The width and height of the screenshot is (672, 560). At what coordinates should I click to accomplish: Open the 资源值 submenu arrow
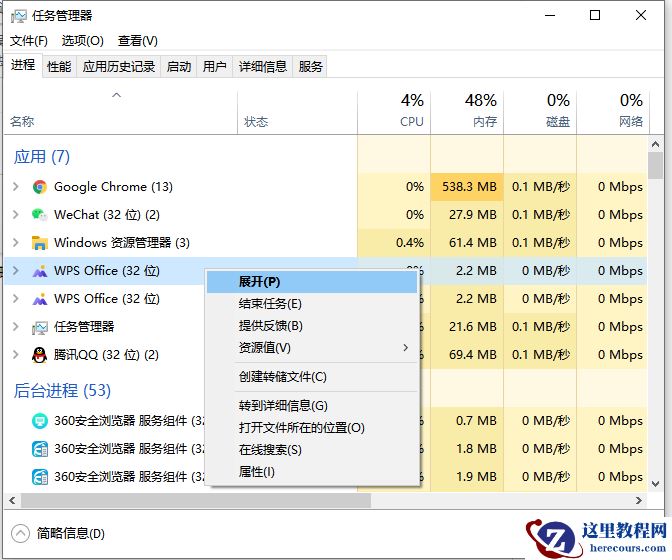point(405,347)
